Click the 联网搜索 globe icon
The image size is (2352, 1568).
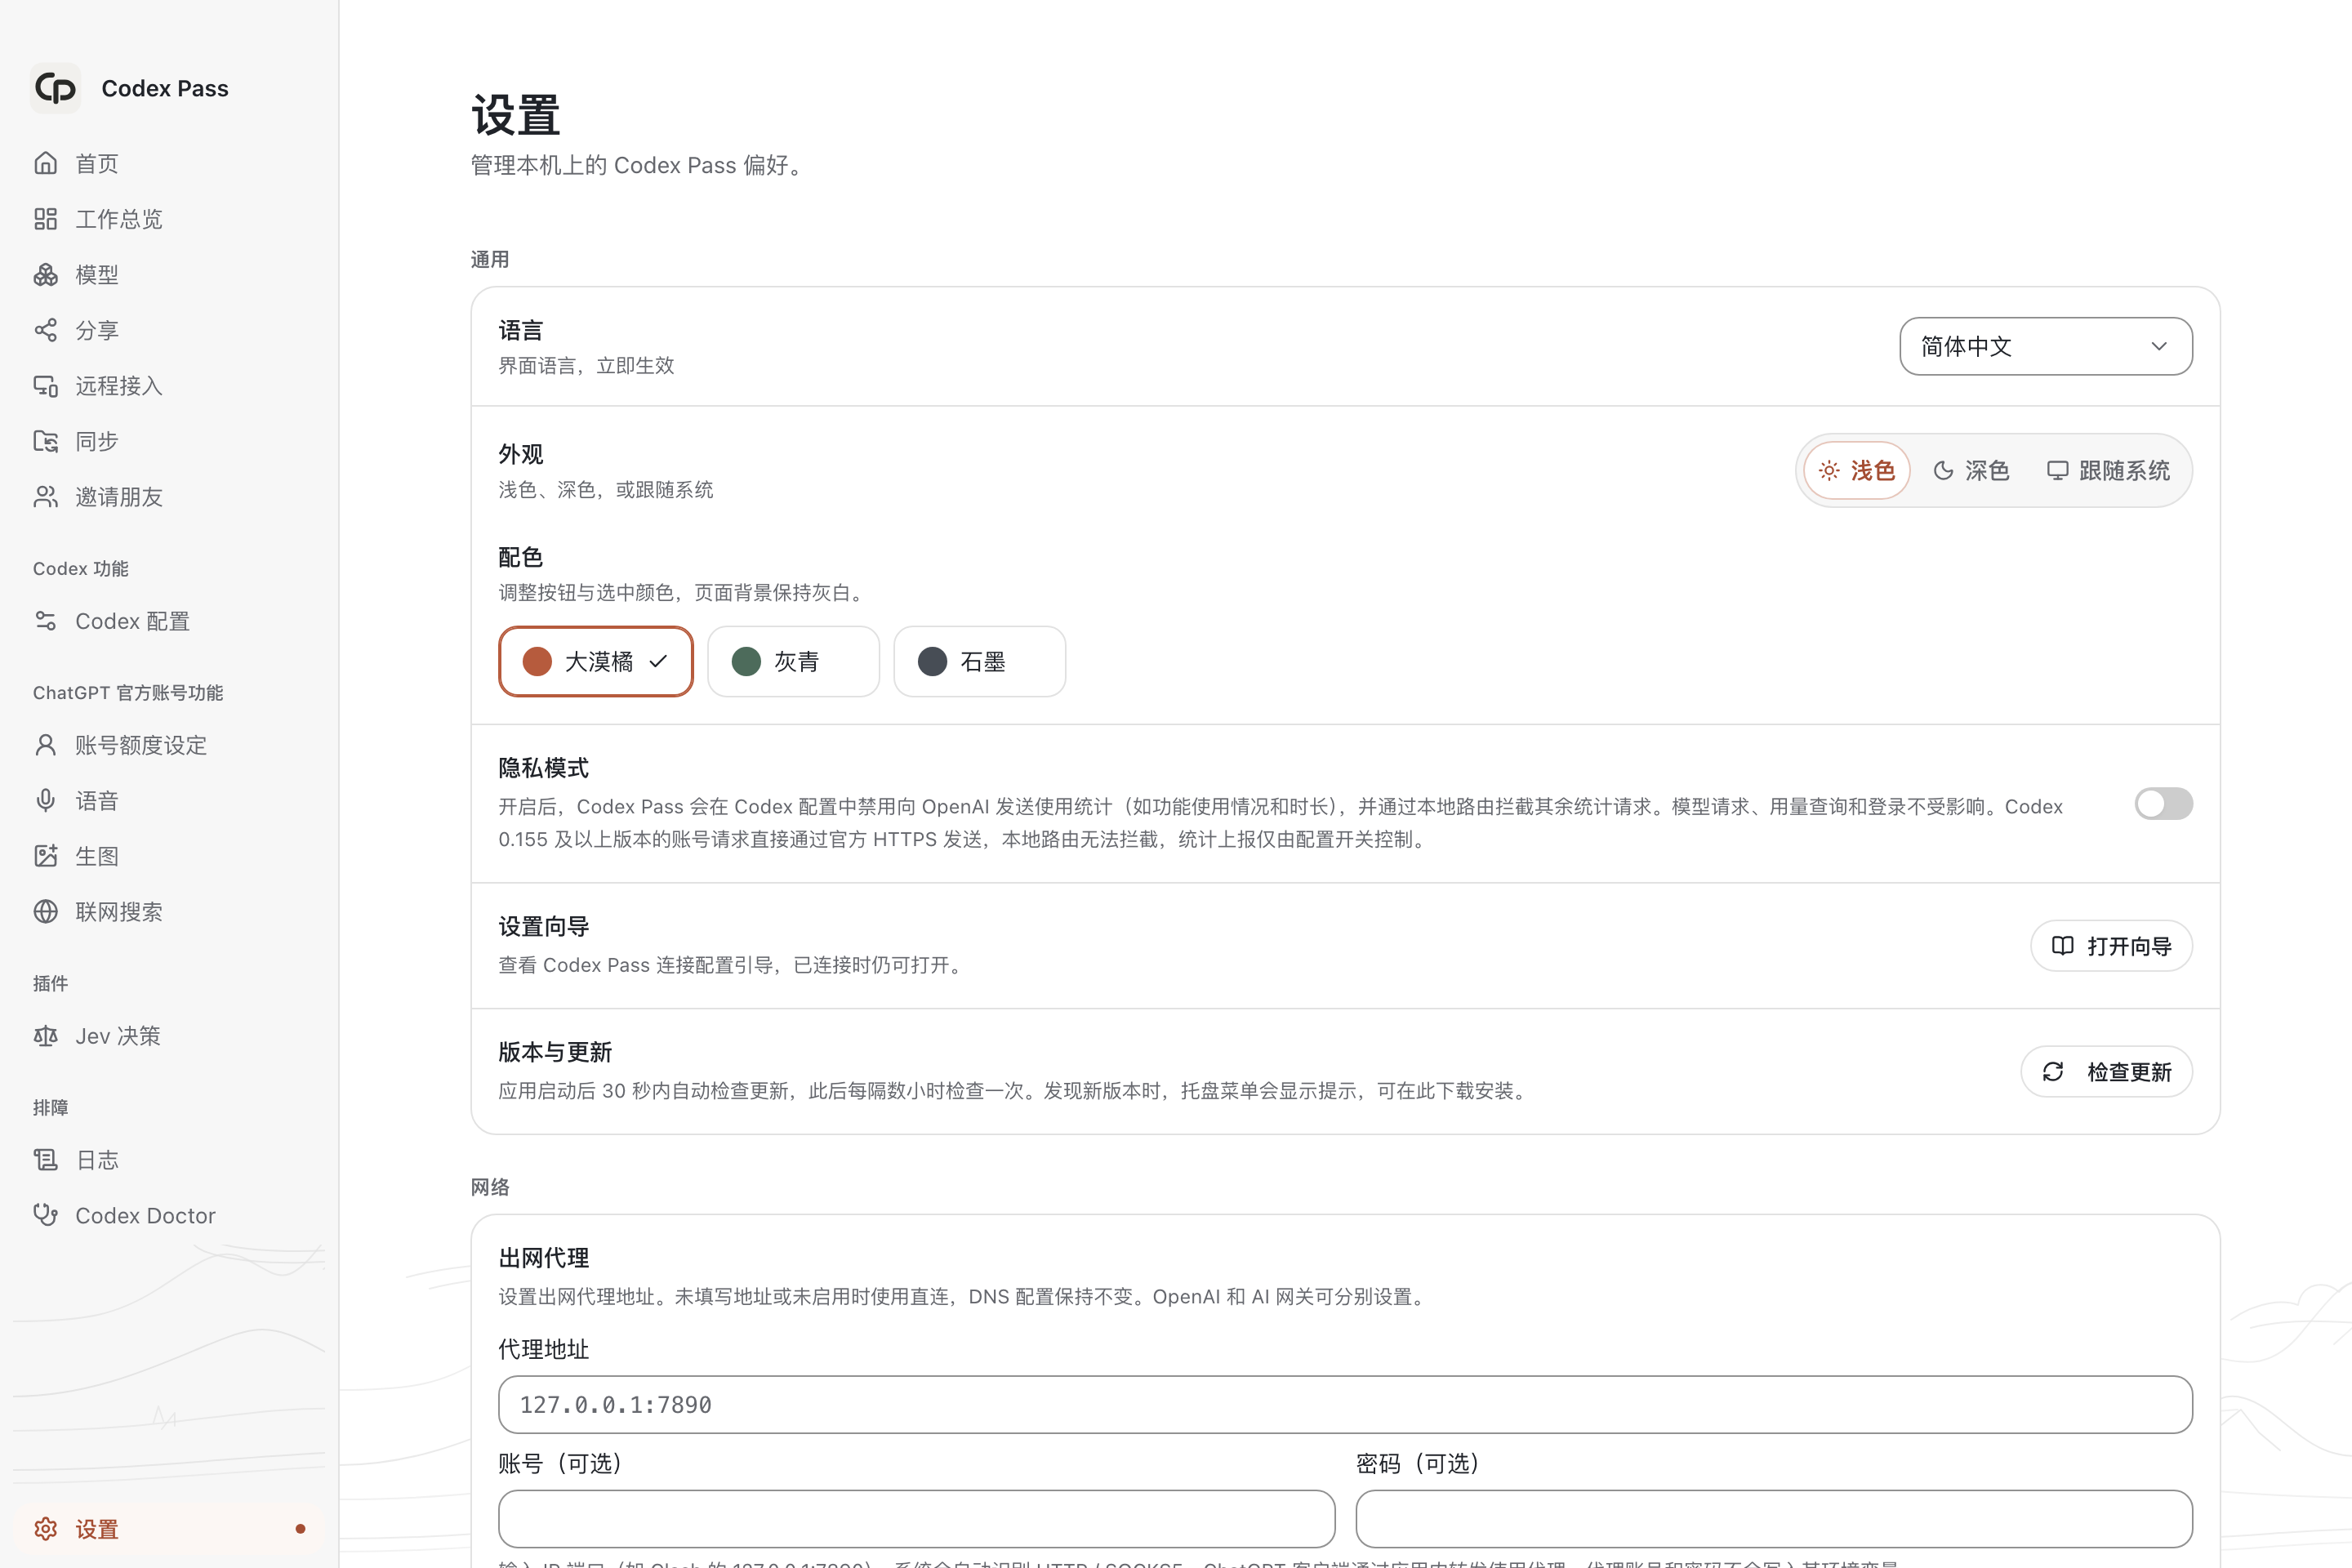click(x=46, y=912)
